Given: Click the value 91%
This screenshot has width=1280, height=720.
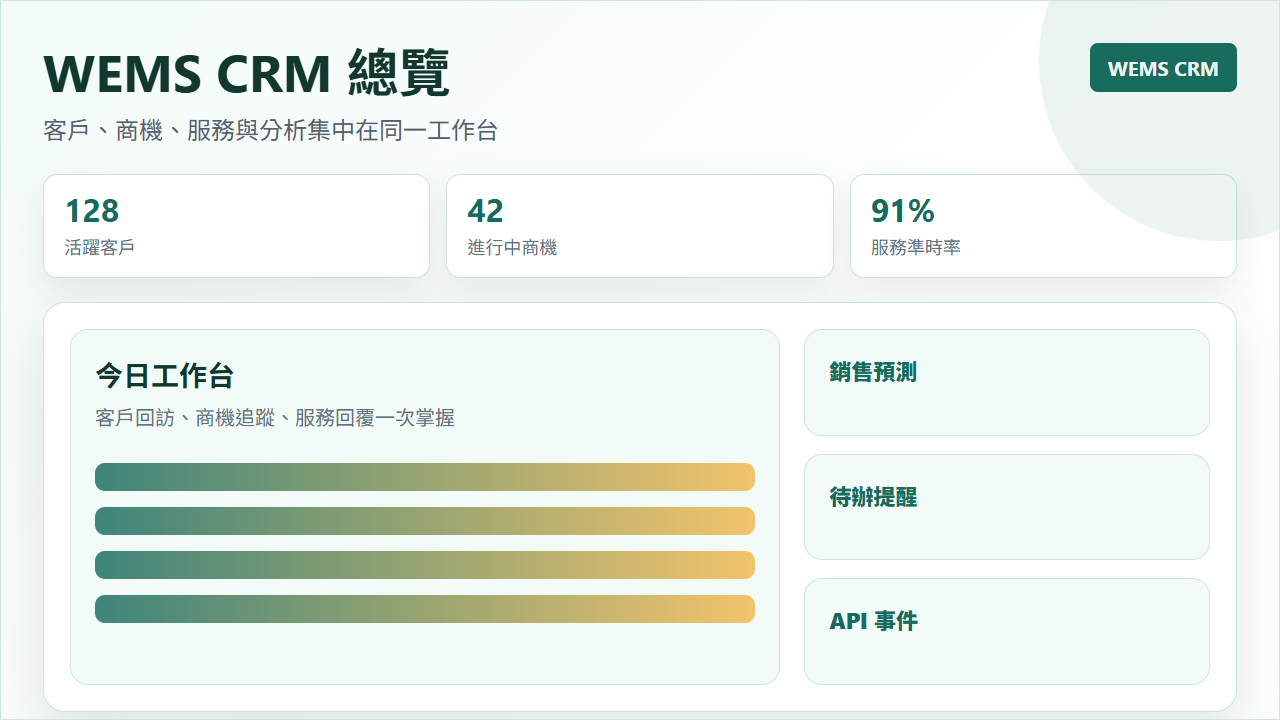Looking at the screenshot, I should (x=903, y=211).
